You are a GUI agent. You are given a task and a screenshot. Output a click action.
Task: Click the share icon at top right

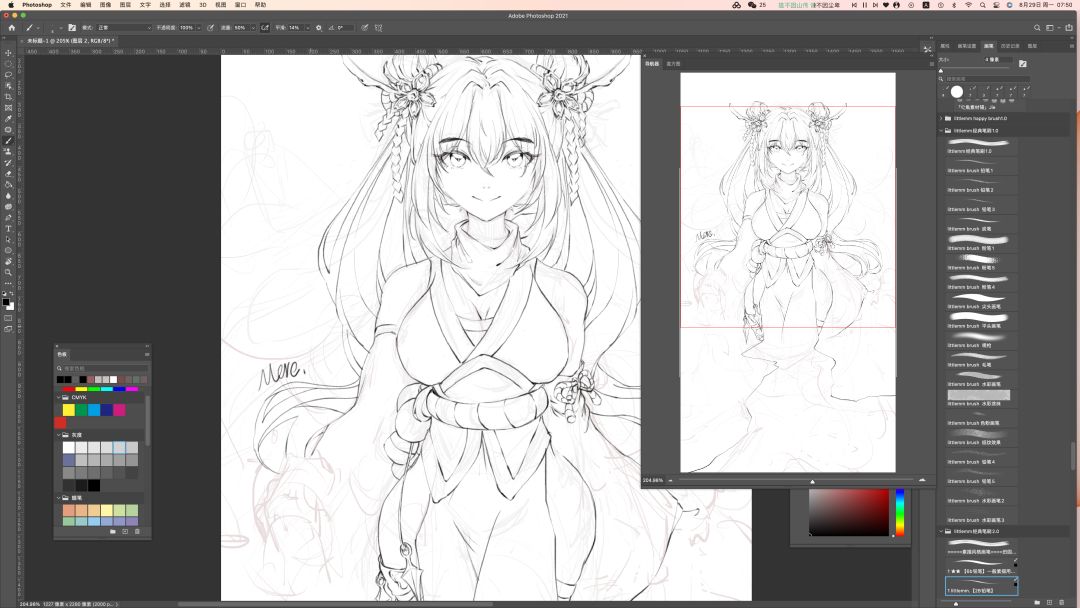1069,28
